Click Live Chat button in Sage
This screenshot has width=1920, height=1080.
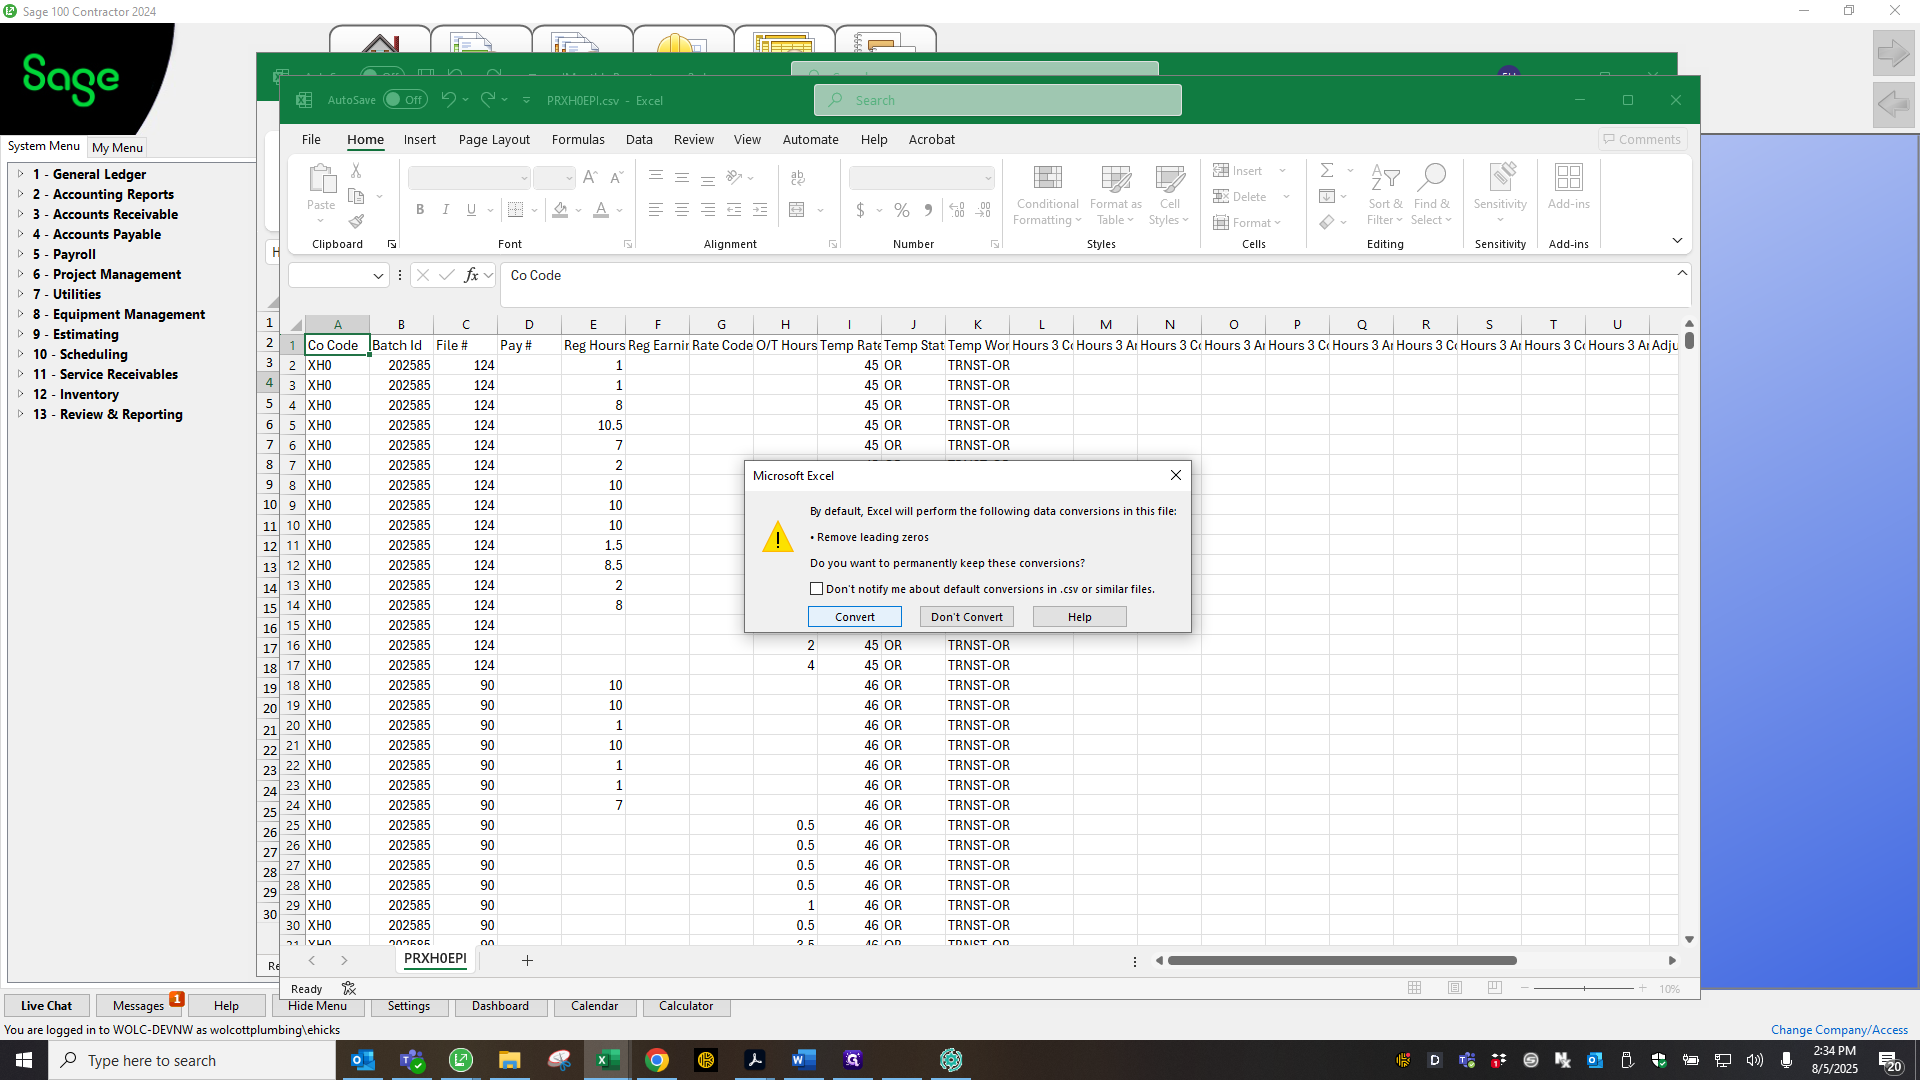coord(46,1006)
